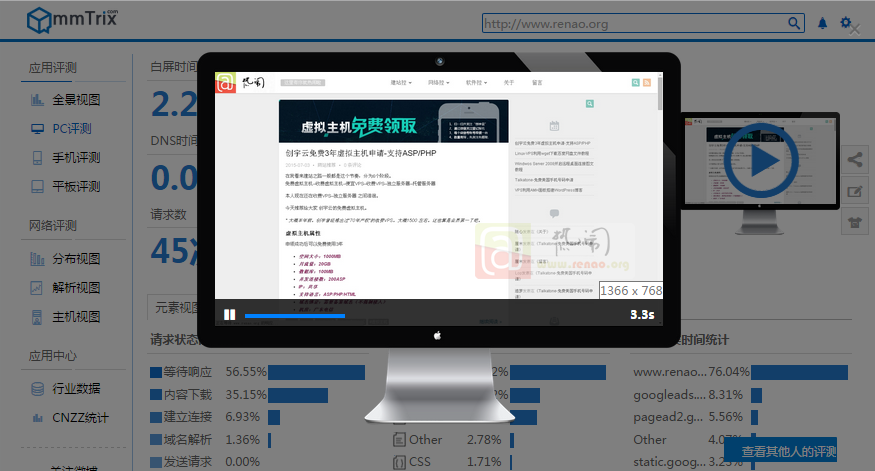Screen dimensions: 875x471
Task: Click the green search icon in recorded page header
Action: (636, 83)
